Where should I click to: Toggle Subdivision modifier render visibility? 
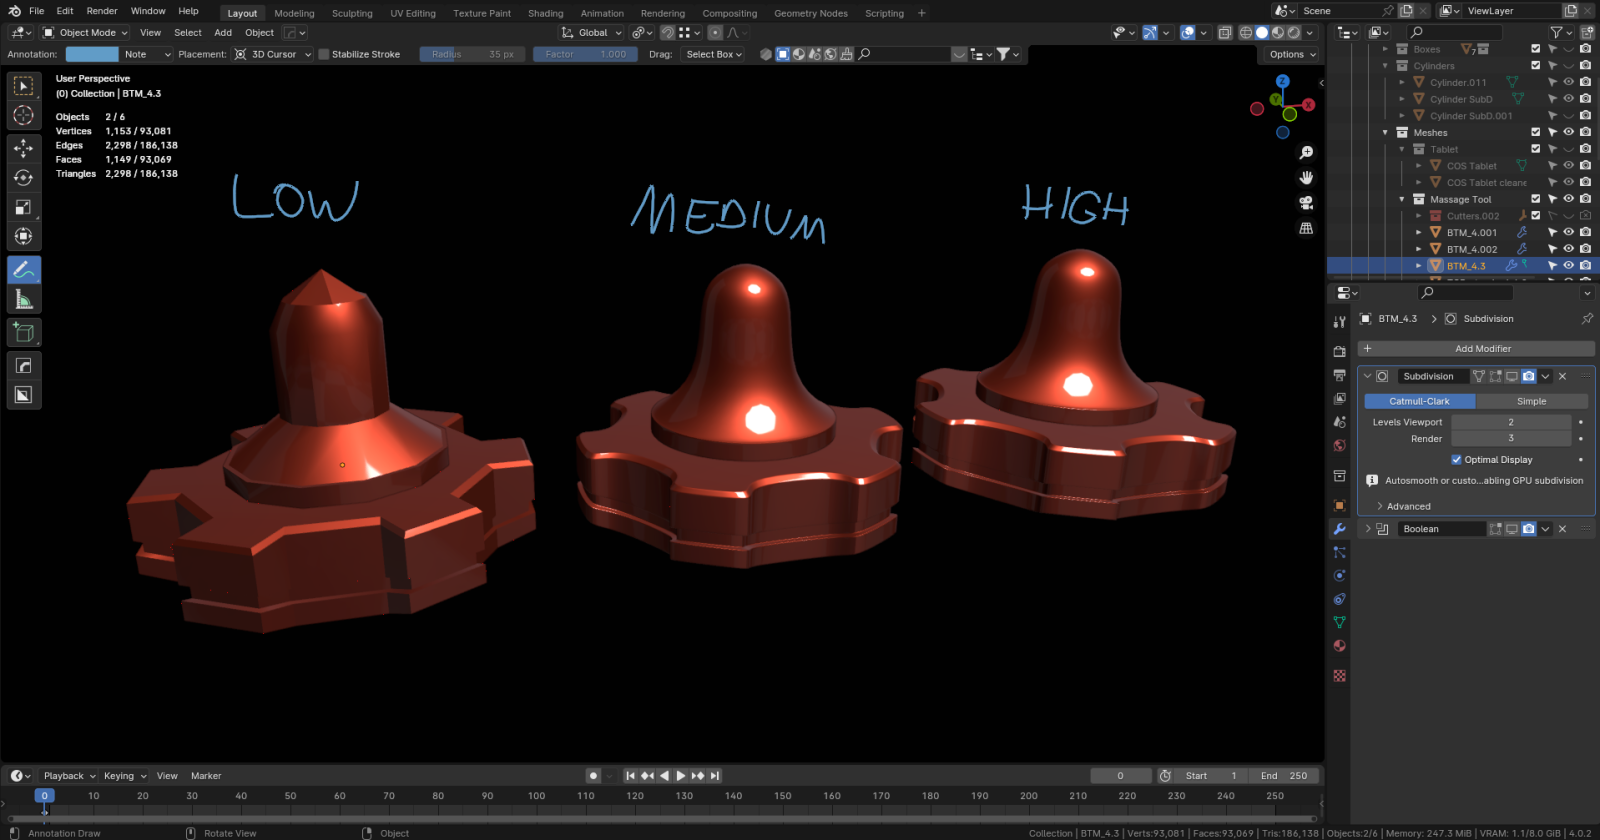[x=1529, y=377]
